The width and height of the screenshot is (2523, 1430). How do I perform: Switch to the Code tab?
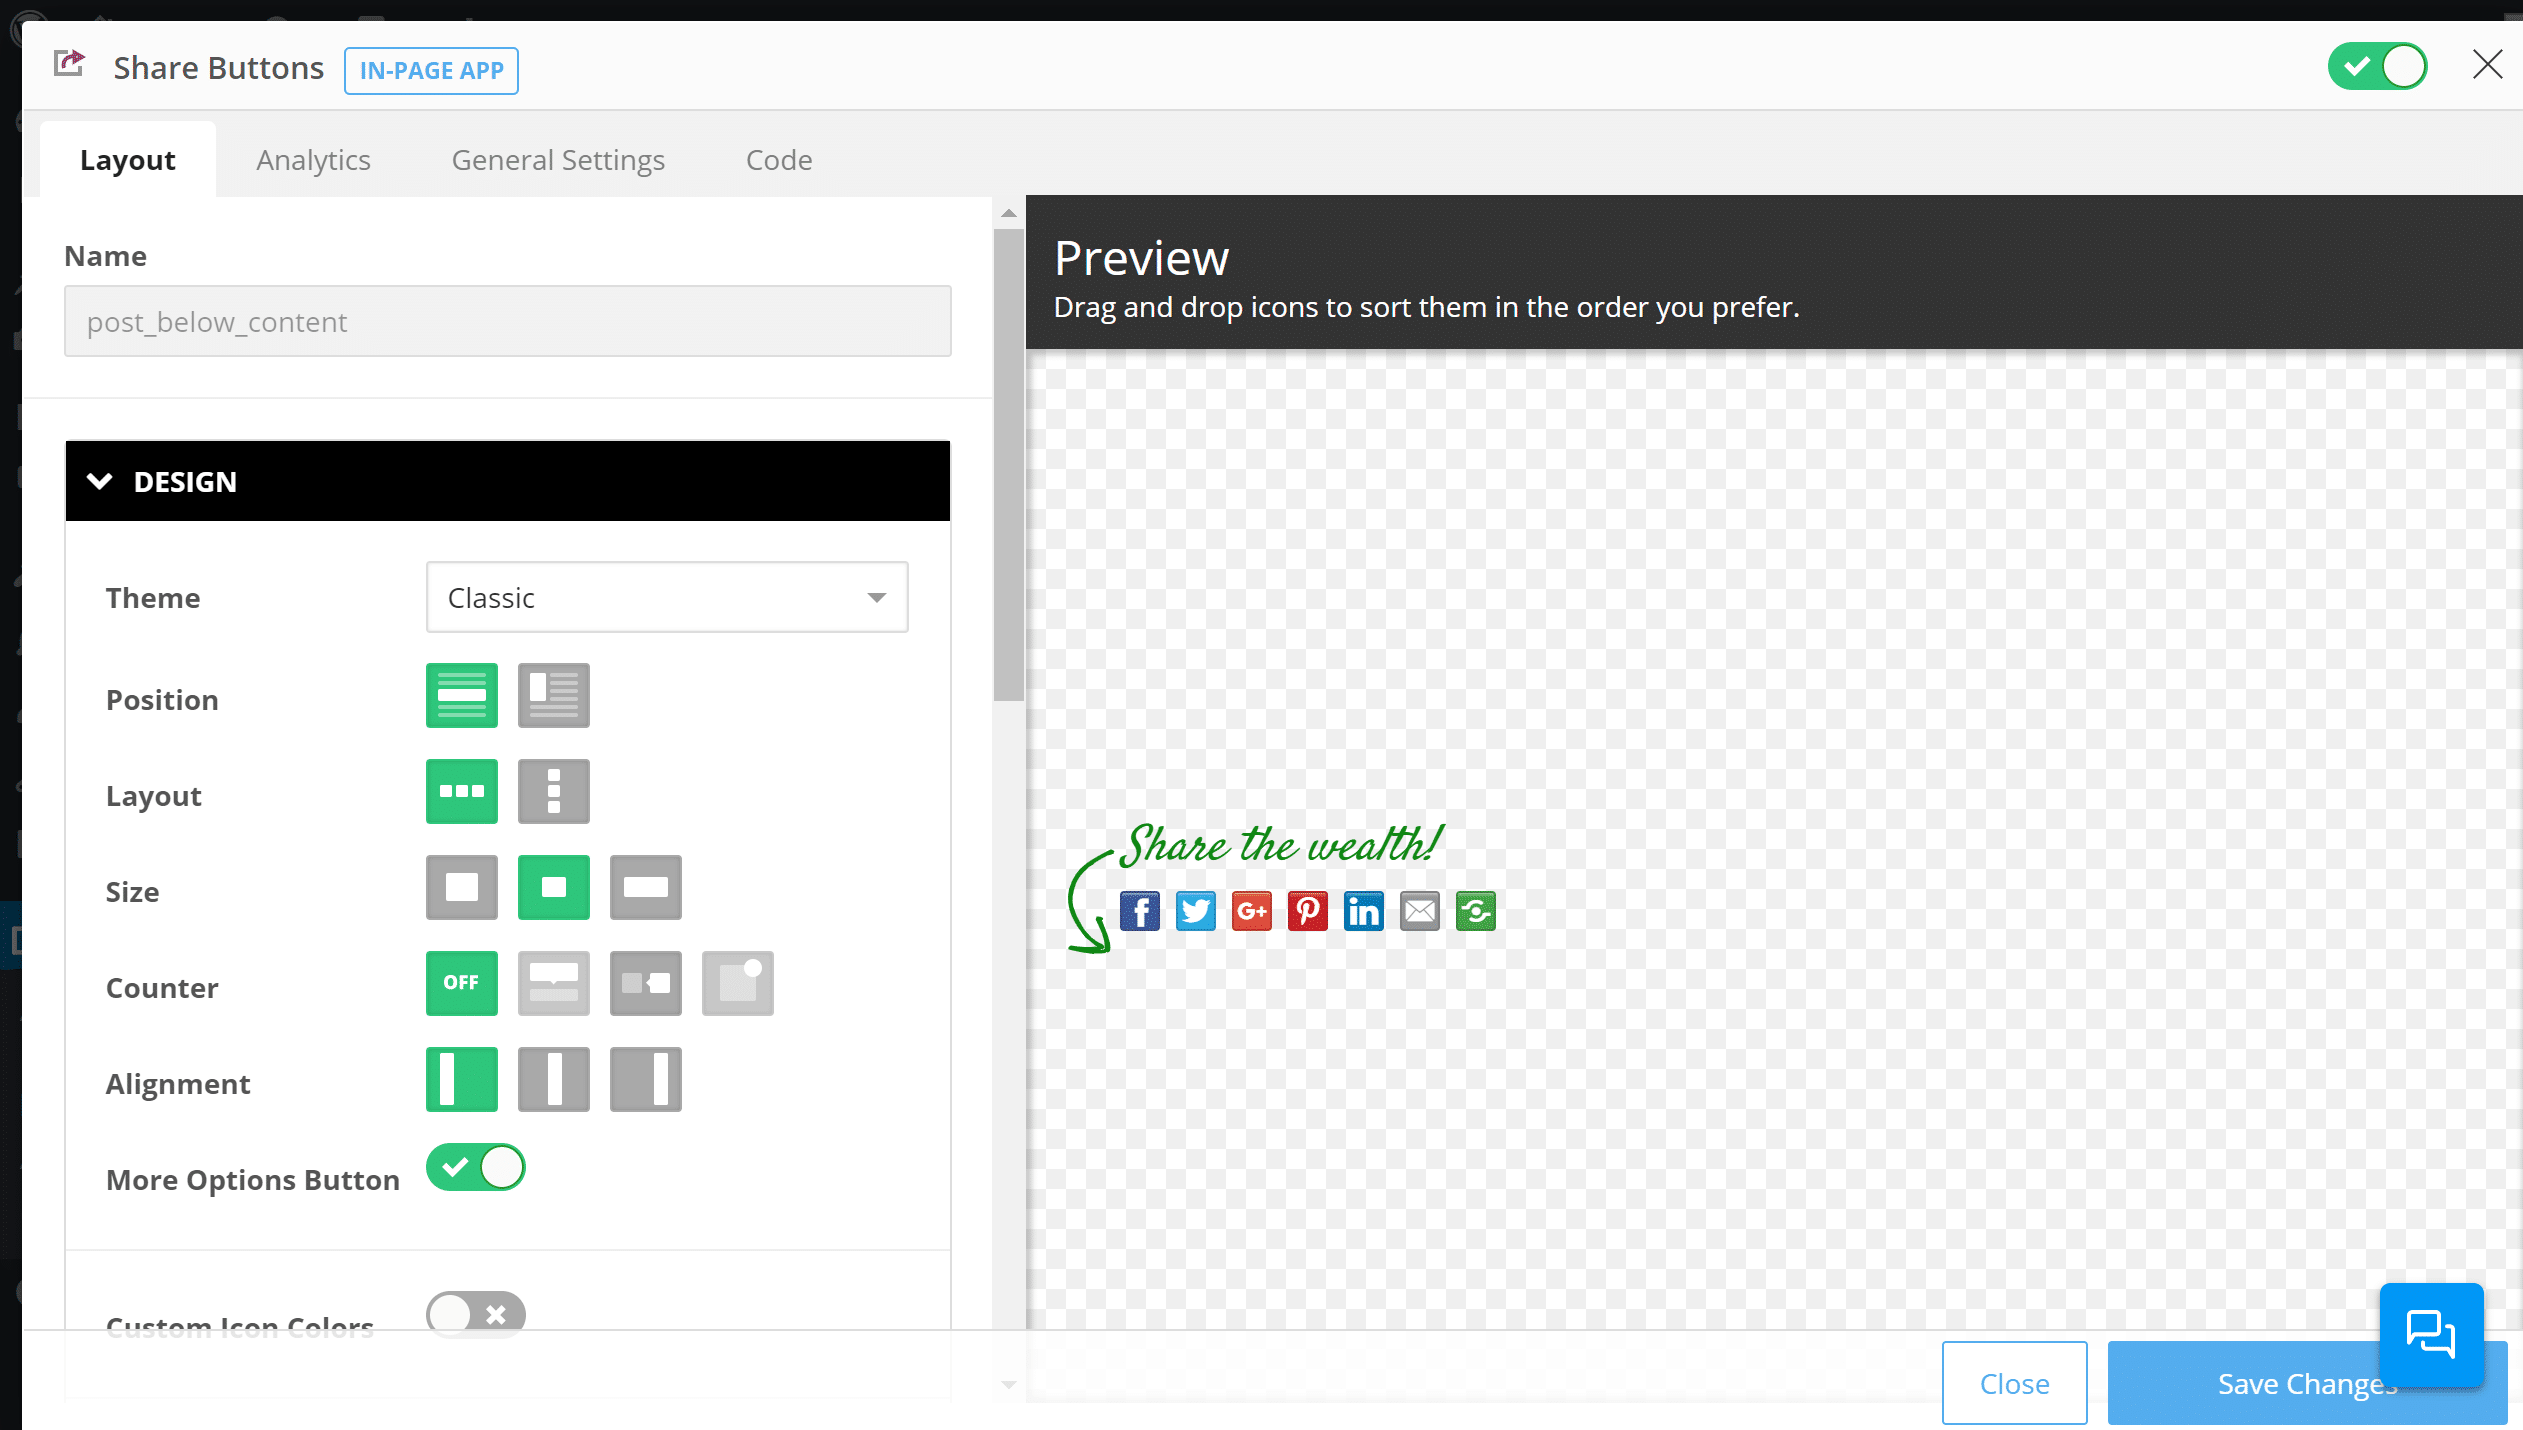(778, 159)
